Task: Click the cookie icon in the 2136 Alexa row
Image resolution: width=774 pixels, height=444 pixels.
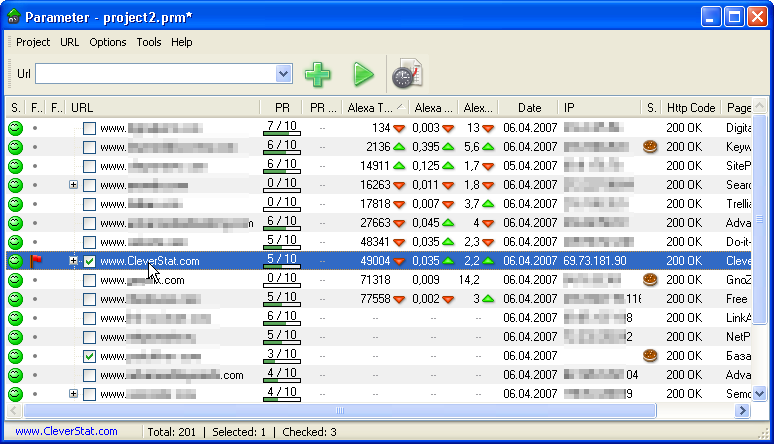Action: click(650, 147)
